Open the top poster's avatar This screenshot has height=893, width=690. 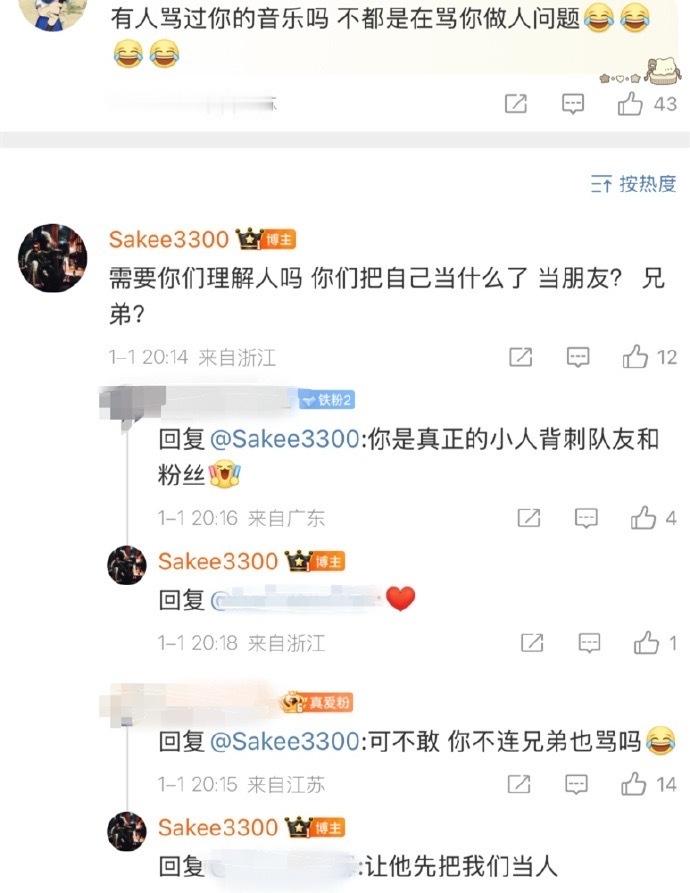[52, 13]
